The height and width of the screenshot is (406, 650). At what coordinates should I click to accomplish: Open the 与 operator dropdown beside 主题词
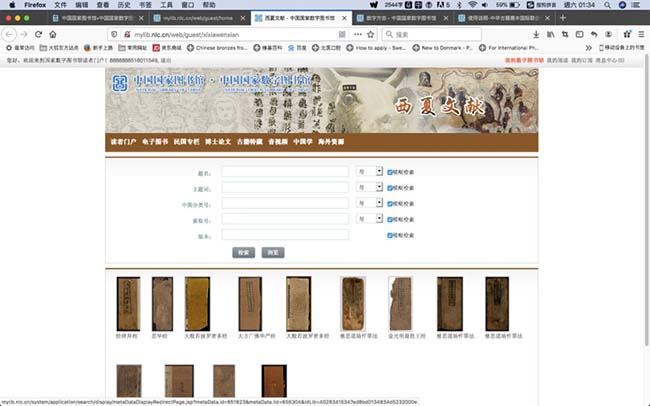coord(369,188)
